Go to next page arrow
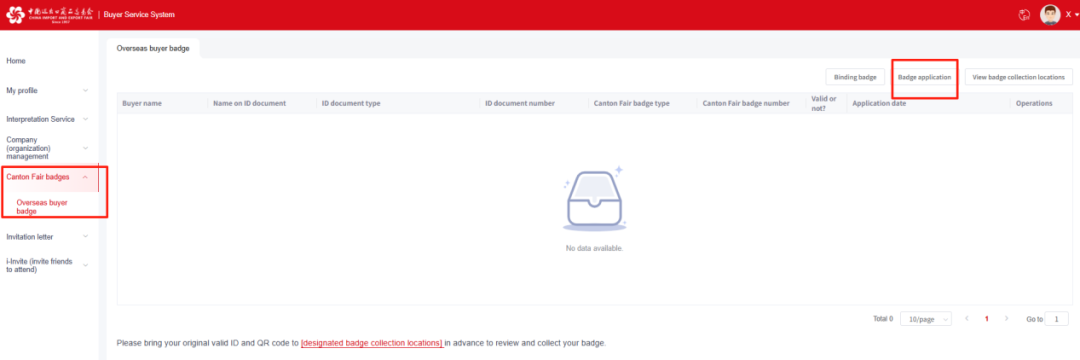The width and height of the screenshot is (1080, 360). coord(1006,319)
